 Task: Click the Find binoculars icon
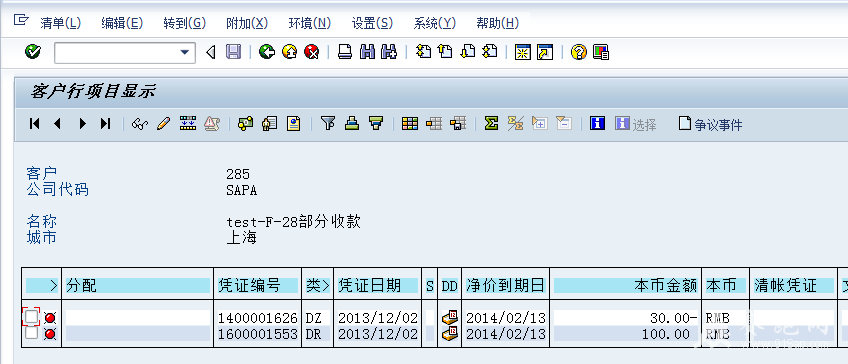(x=367, y=52)
